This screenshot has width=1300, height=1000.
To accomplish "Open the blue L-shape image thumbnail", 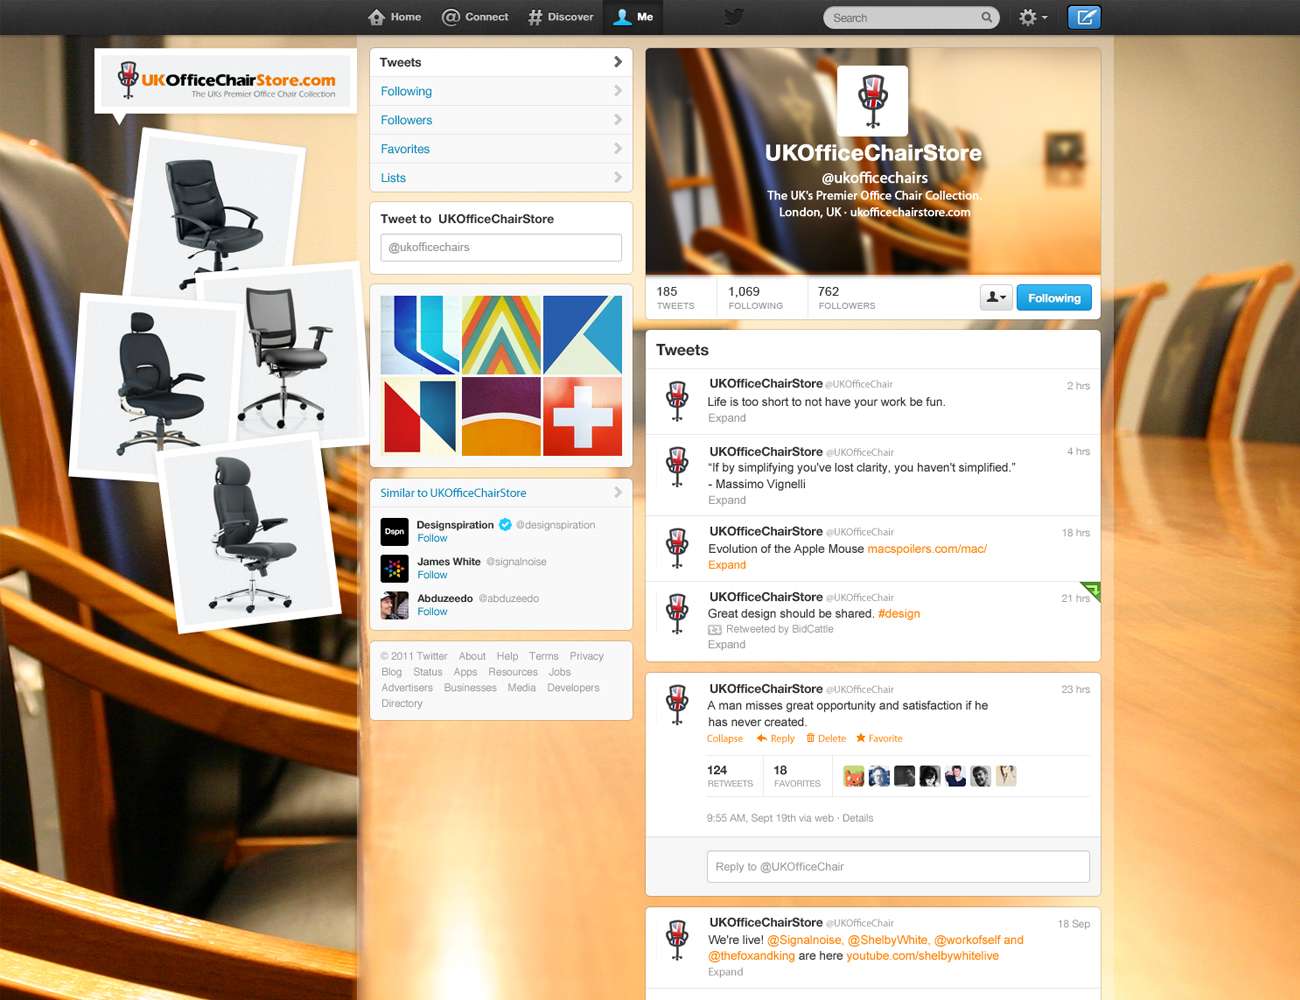I will [x=420, y=335].
